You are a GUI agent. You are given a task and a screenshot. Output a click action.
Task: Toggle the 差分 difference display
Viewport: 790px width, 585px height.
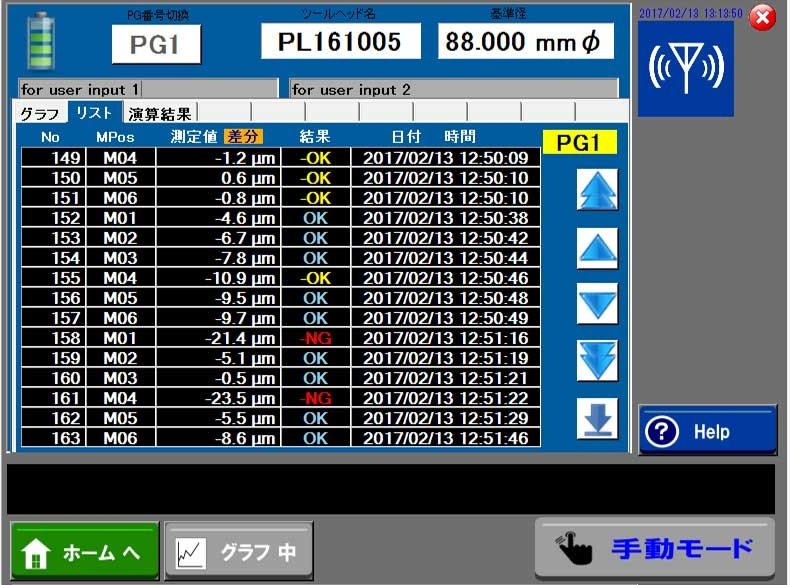point(243,136)
